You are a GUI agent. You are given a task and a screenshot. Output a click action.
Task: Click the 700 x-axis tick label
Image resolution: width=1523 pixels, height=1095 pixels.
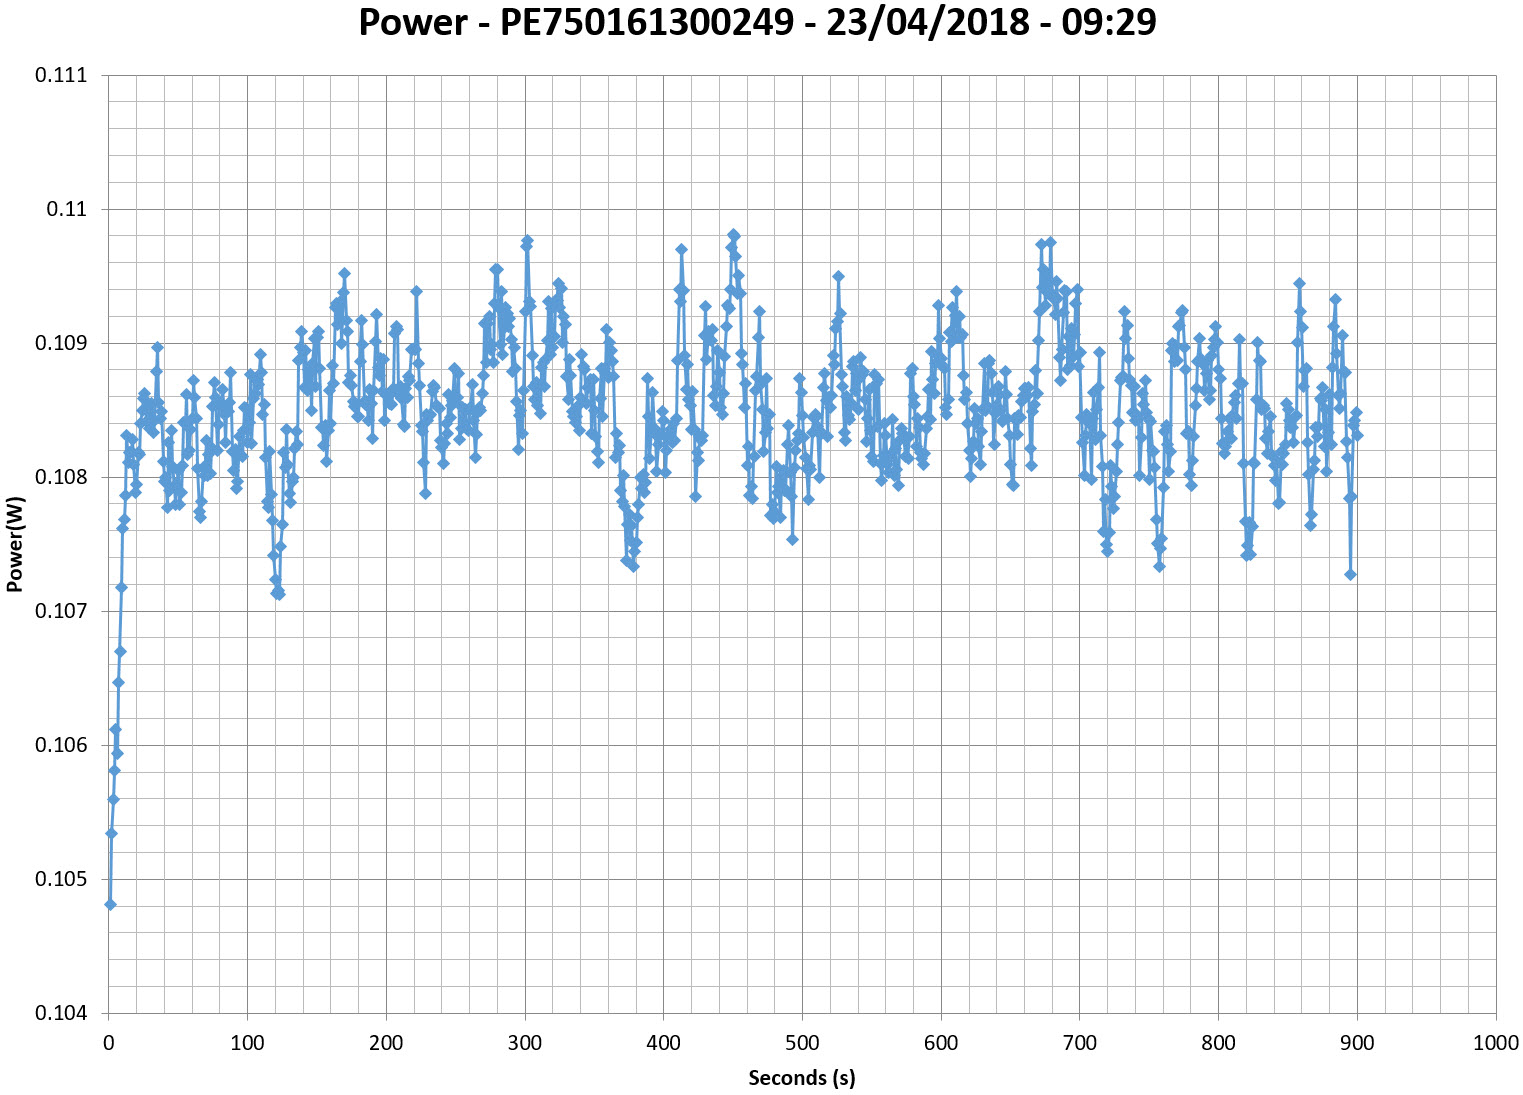pyautogui.click(x=1080, y=1043)
